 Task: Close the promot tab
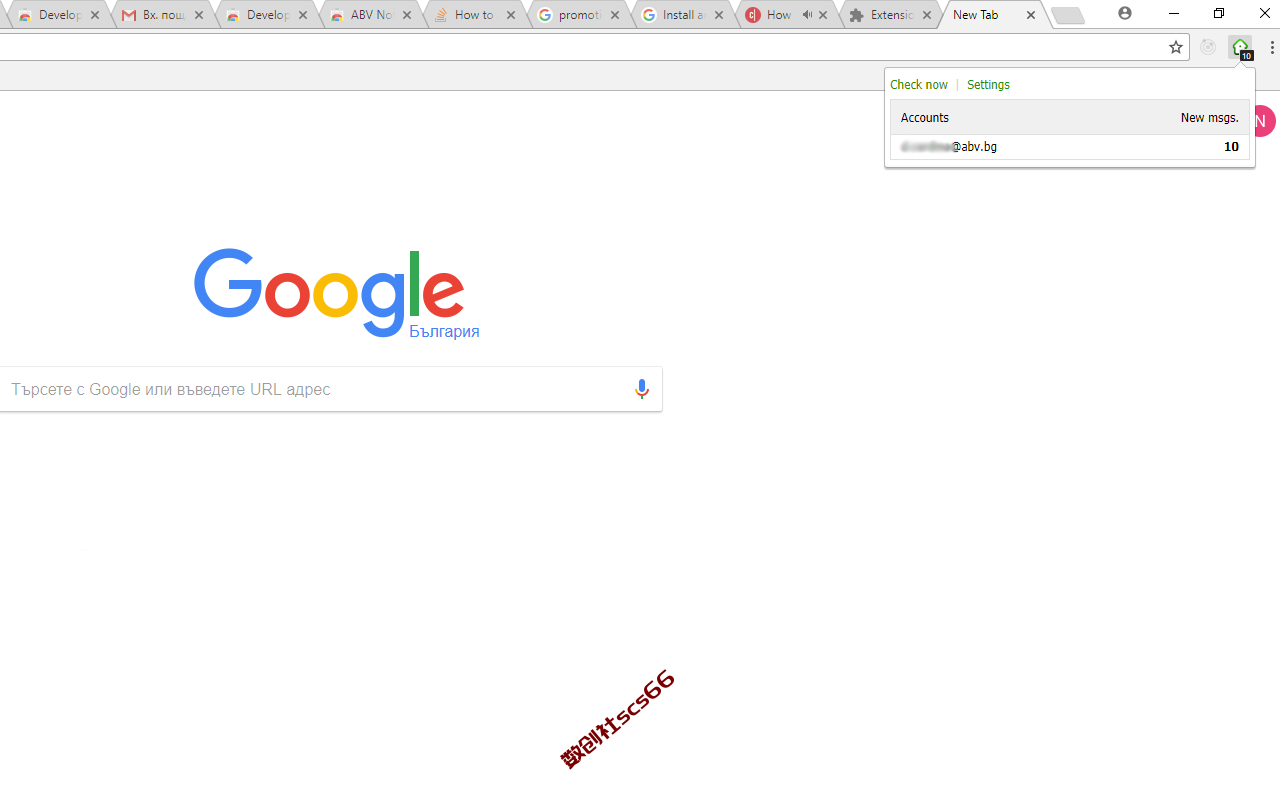[x=615, y=15]
